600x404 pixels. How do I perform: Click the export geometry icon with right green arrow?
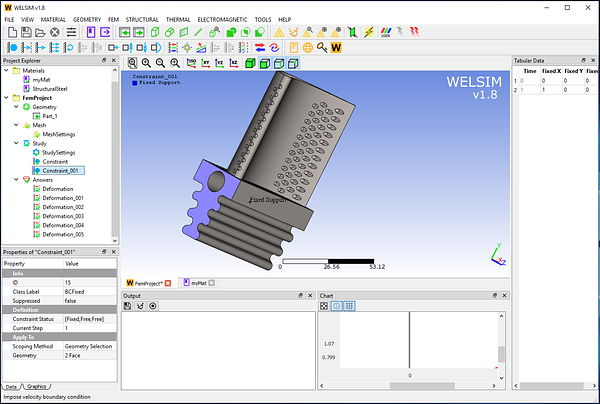[139, 32]
